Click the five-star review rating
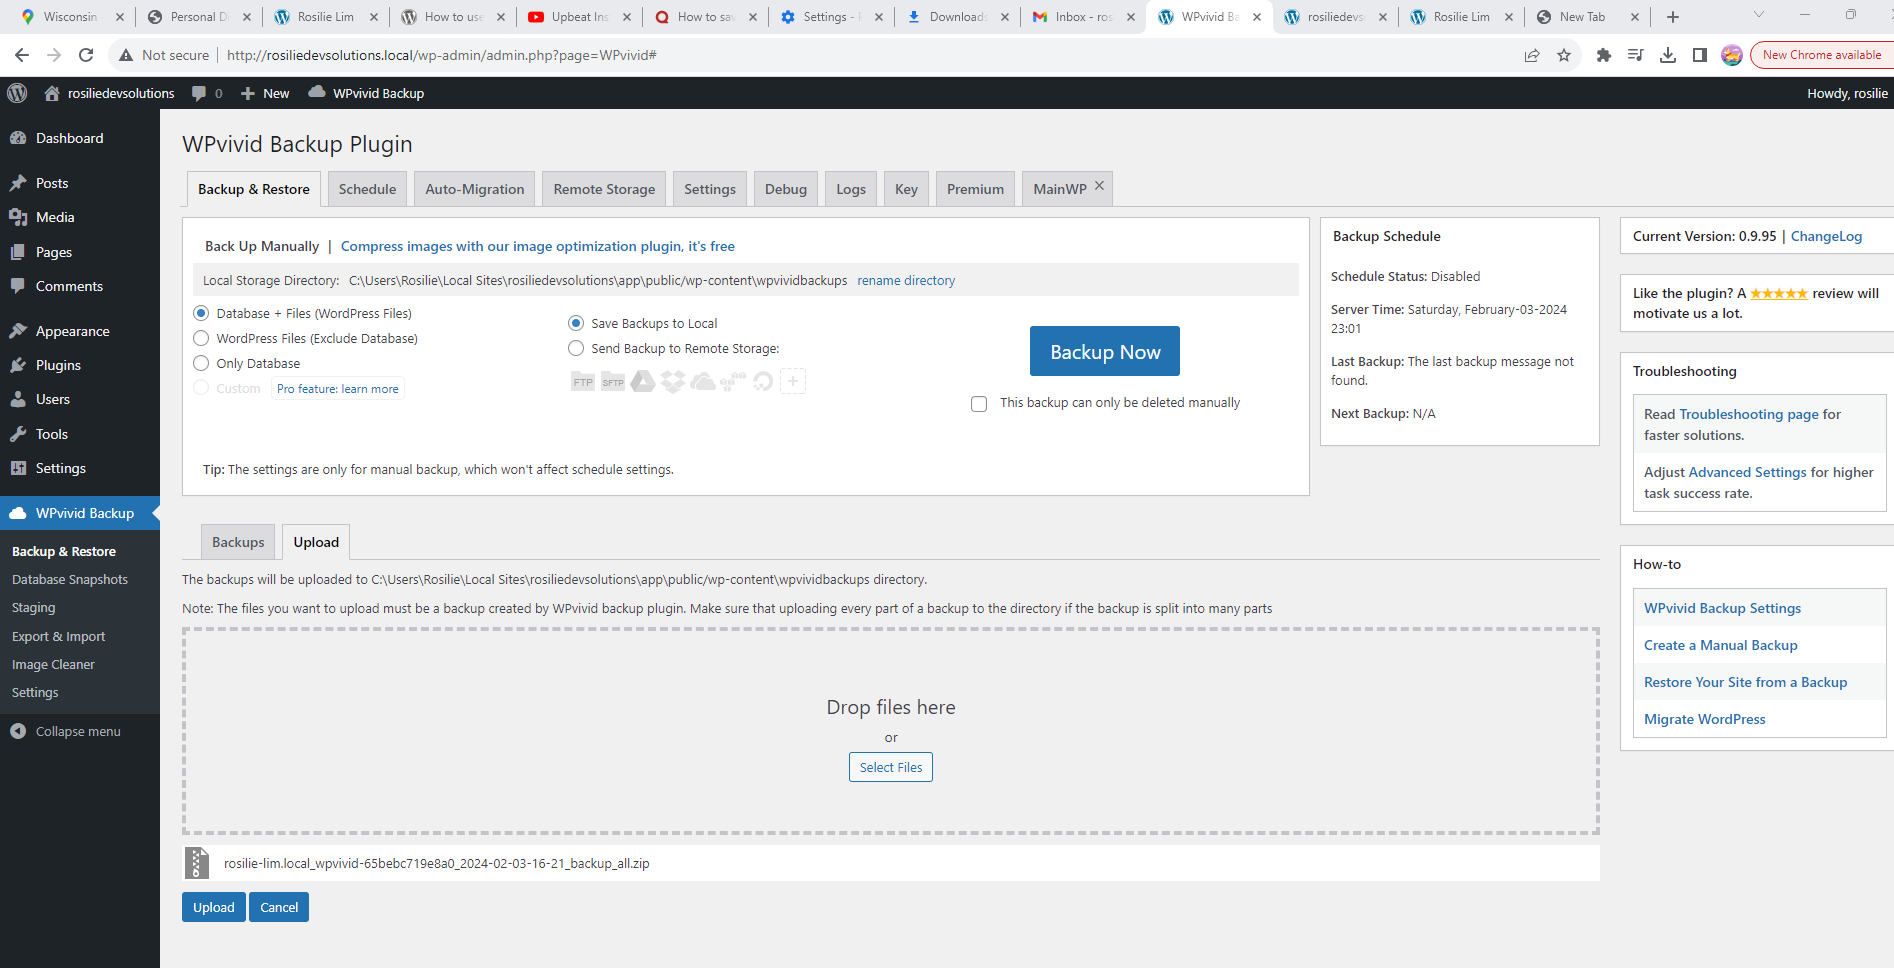The height and width of the screenshot is (968, 1894). (1779, 293)
